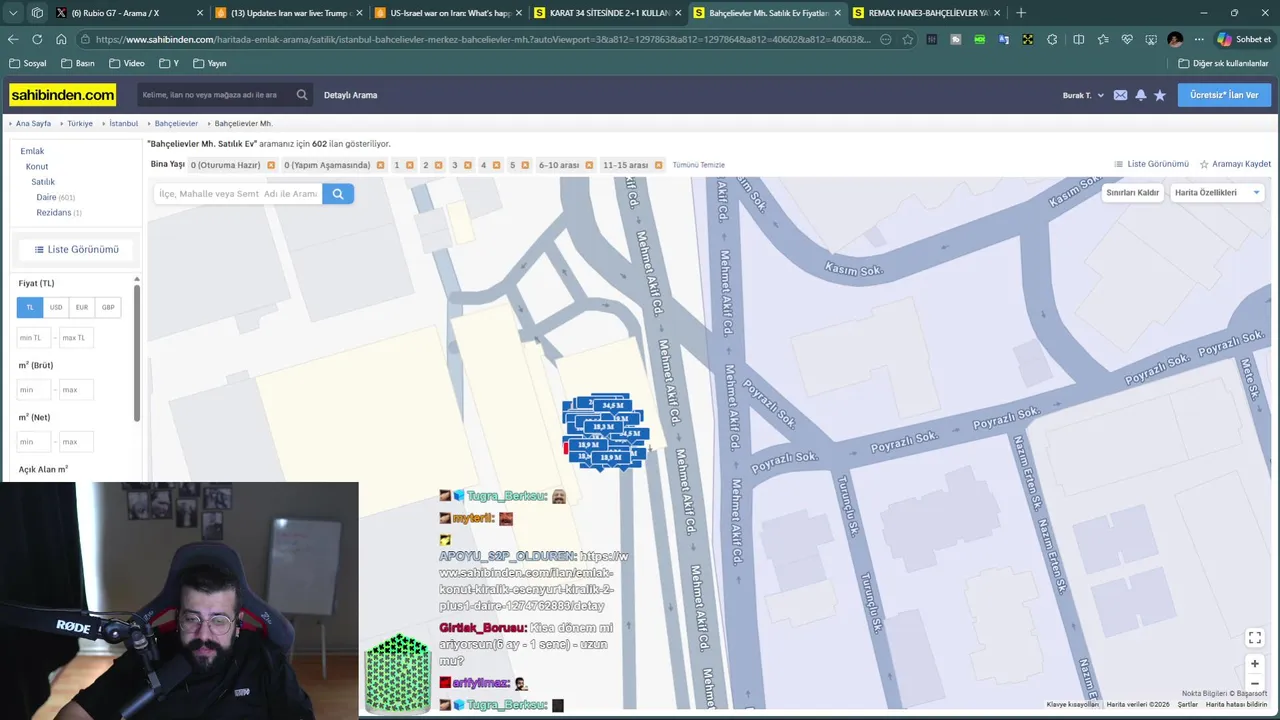Open the 'İstanbul' breadcrumb link
Screen dimensions: 1280x720
click(x=124, y=123)
